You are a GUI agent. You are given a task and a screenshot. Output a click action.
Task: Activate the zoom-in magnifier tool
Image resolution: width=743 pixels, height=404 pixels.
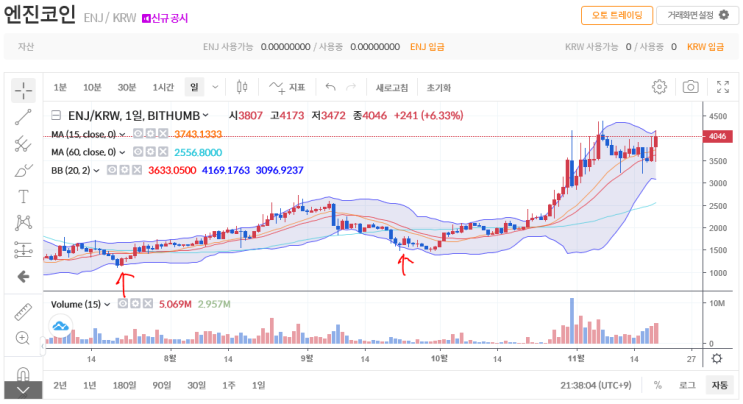tap(23, 338)
